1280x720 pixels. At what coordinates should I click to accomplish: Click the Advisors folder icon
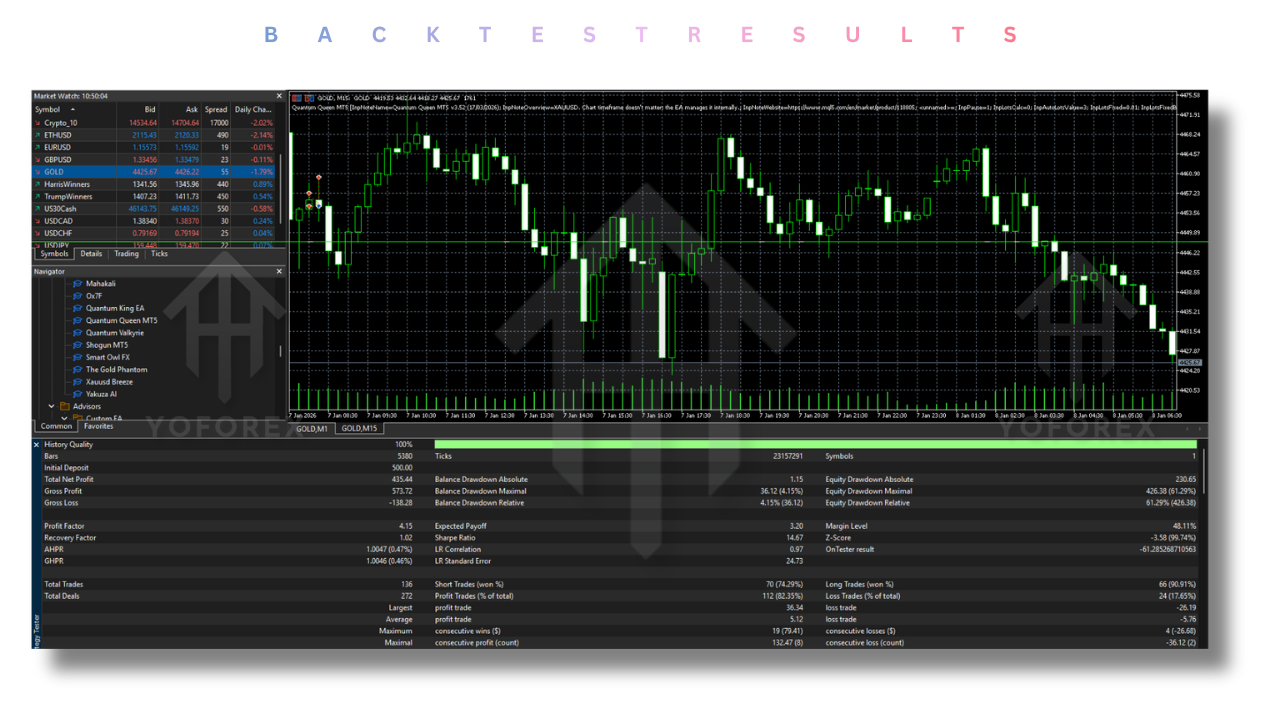click(67, 407)
